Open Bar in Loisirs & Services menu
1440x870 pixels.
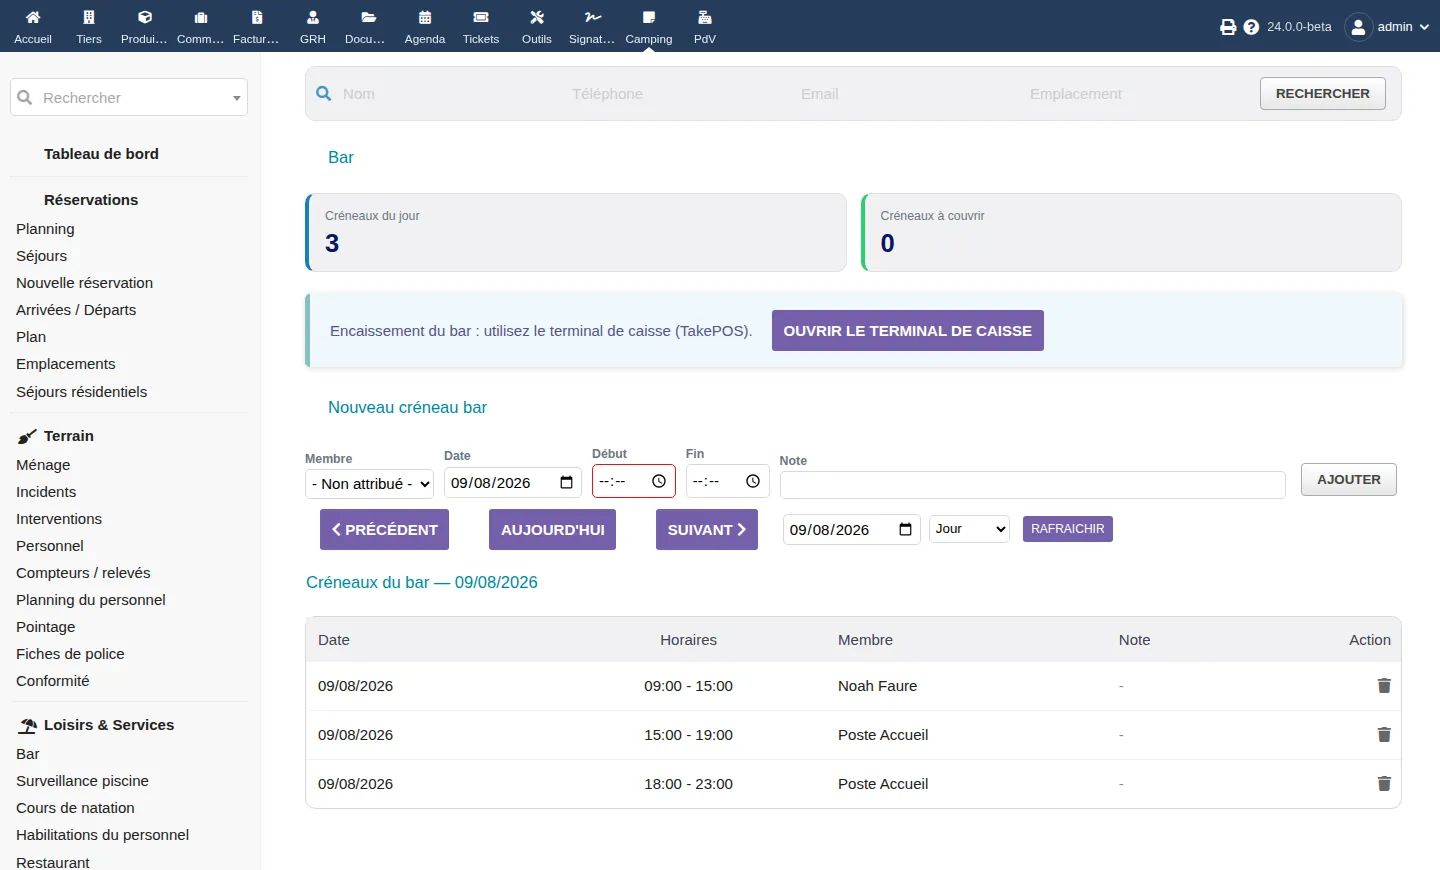click(x=28, y=754)
